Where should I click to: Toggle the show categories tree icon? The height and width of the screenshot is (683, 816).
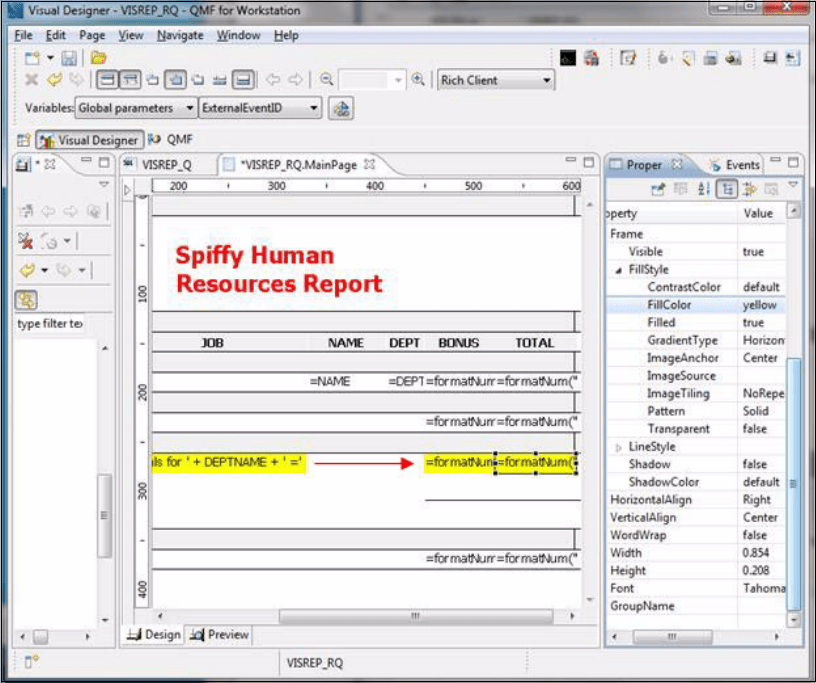(727, 189)
